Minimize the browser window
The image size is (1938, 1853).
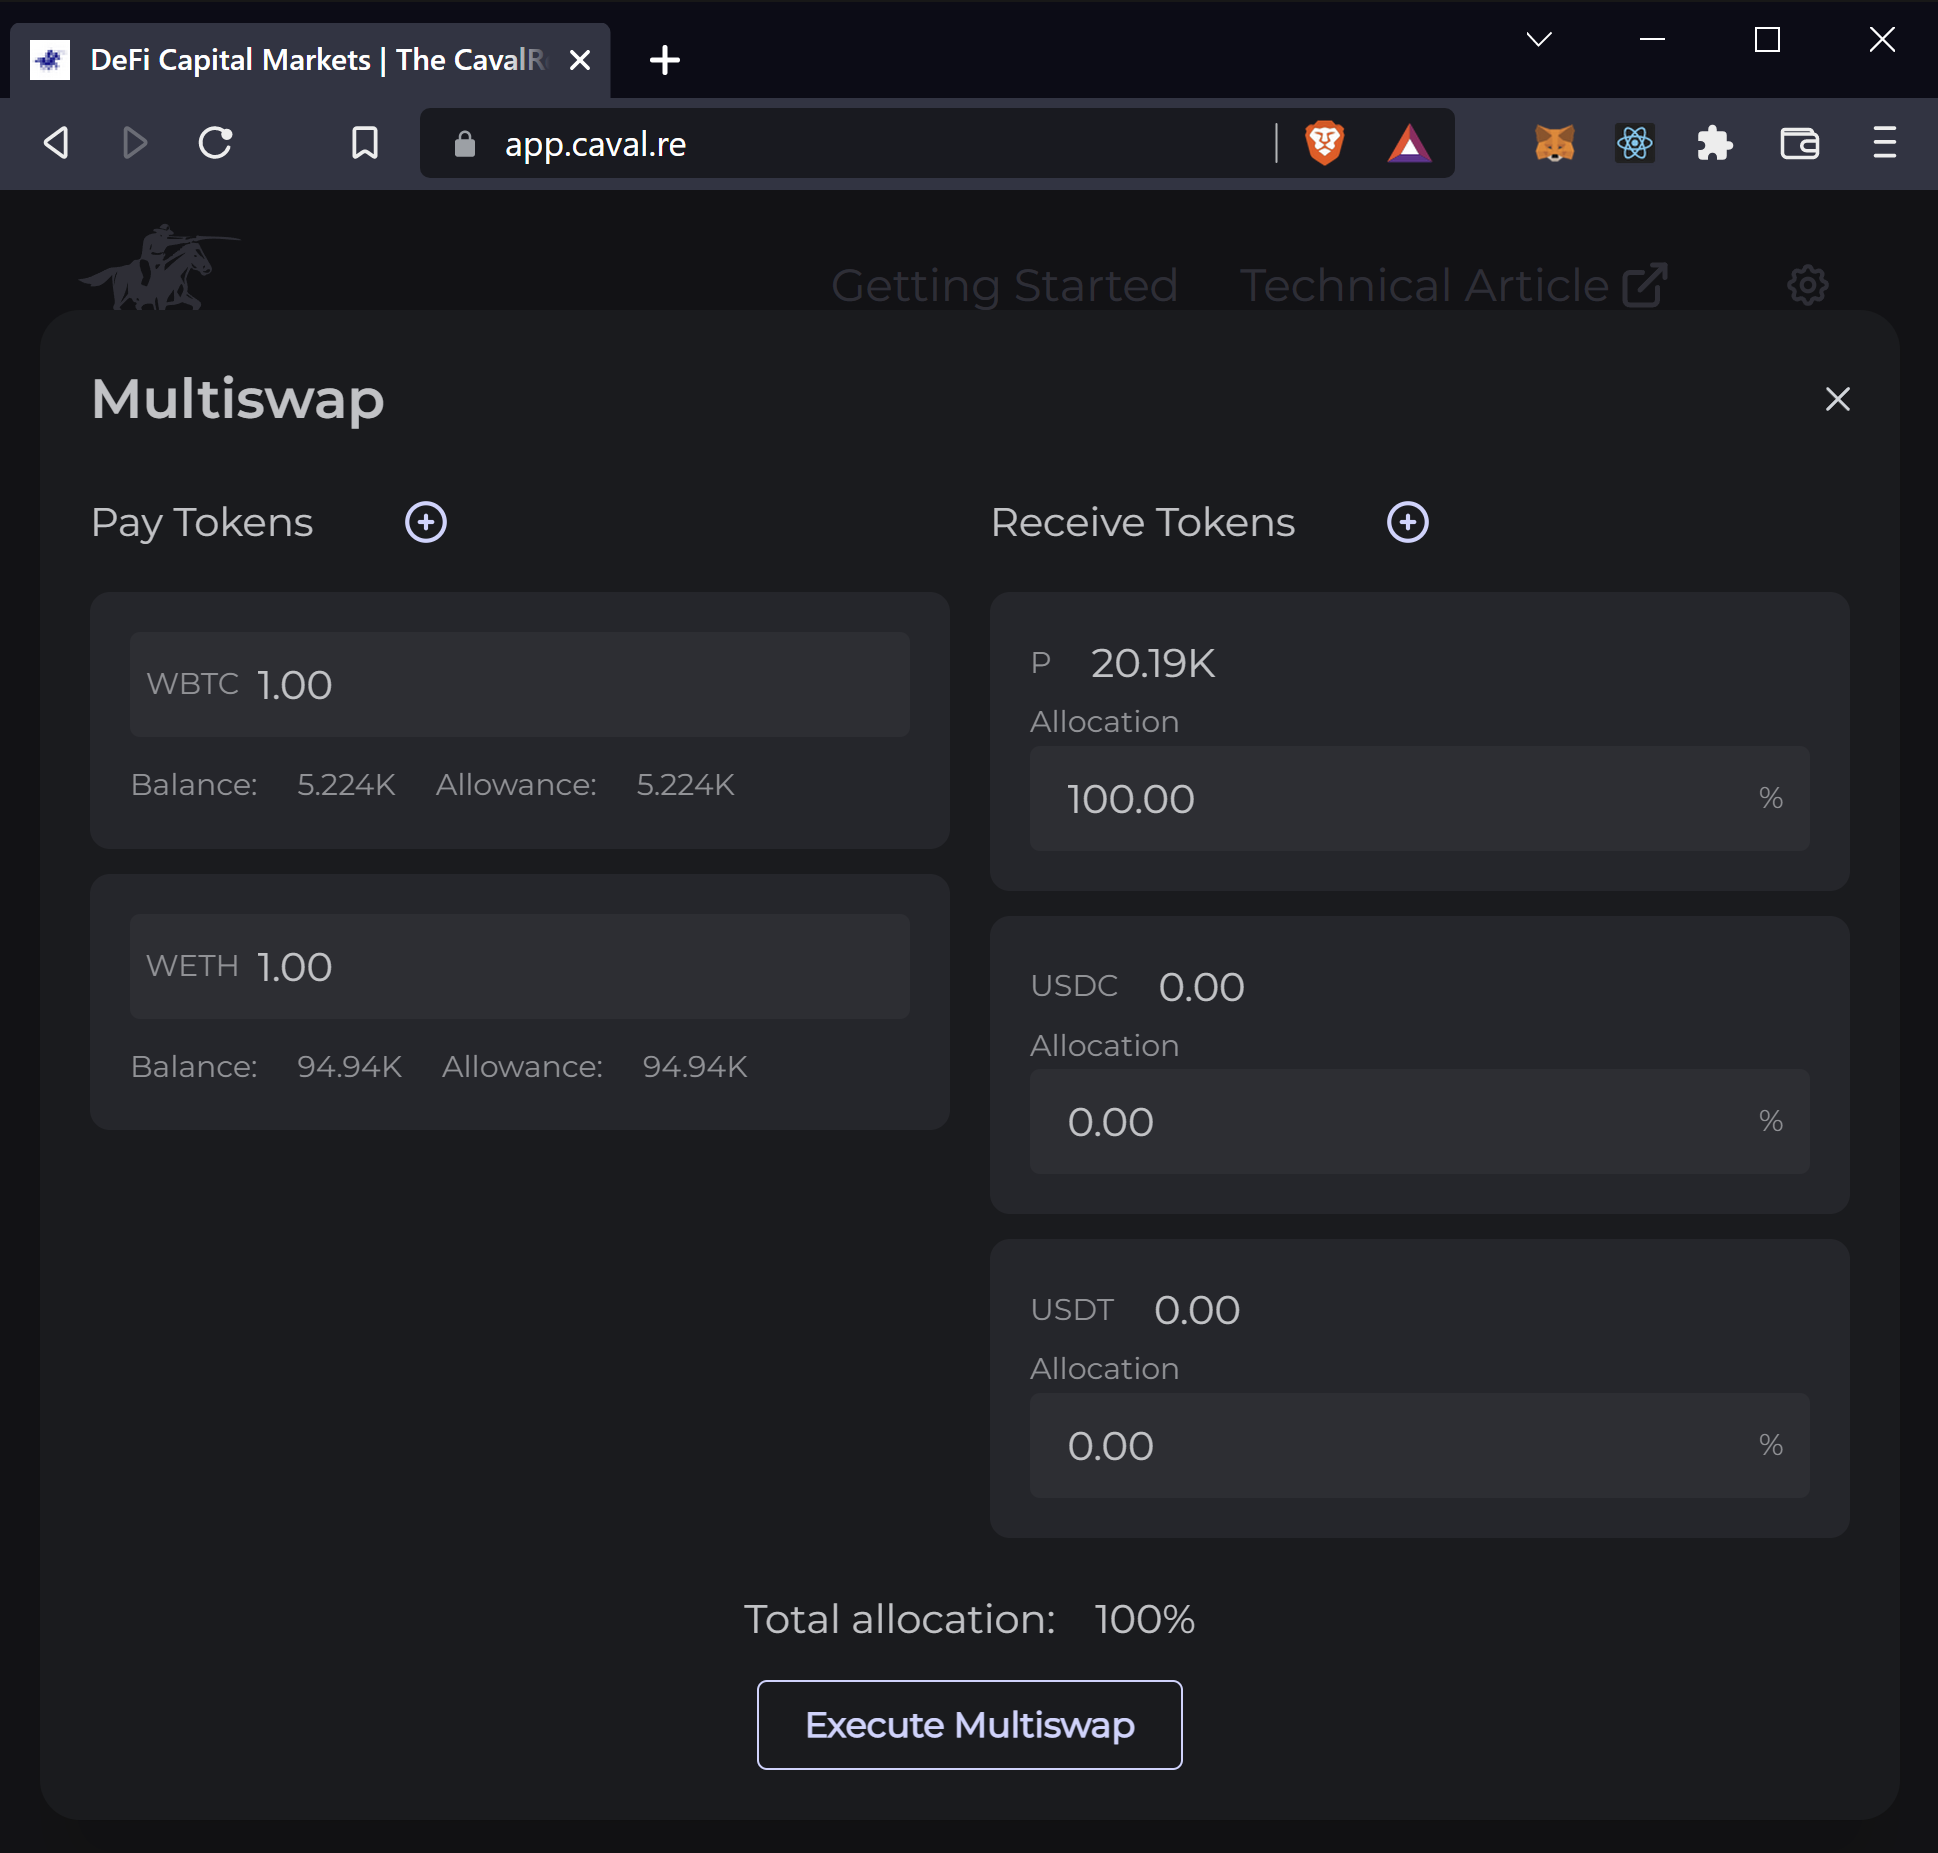1653,39
